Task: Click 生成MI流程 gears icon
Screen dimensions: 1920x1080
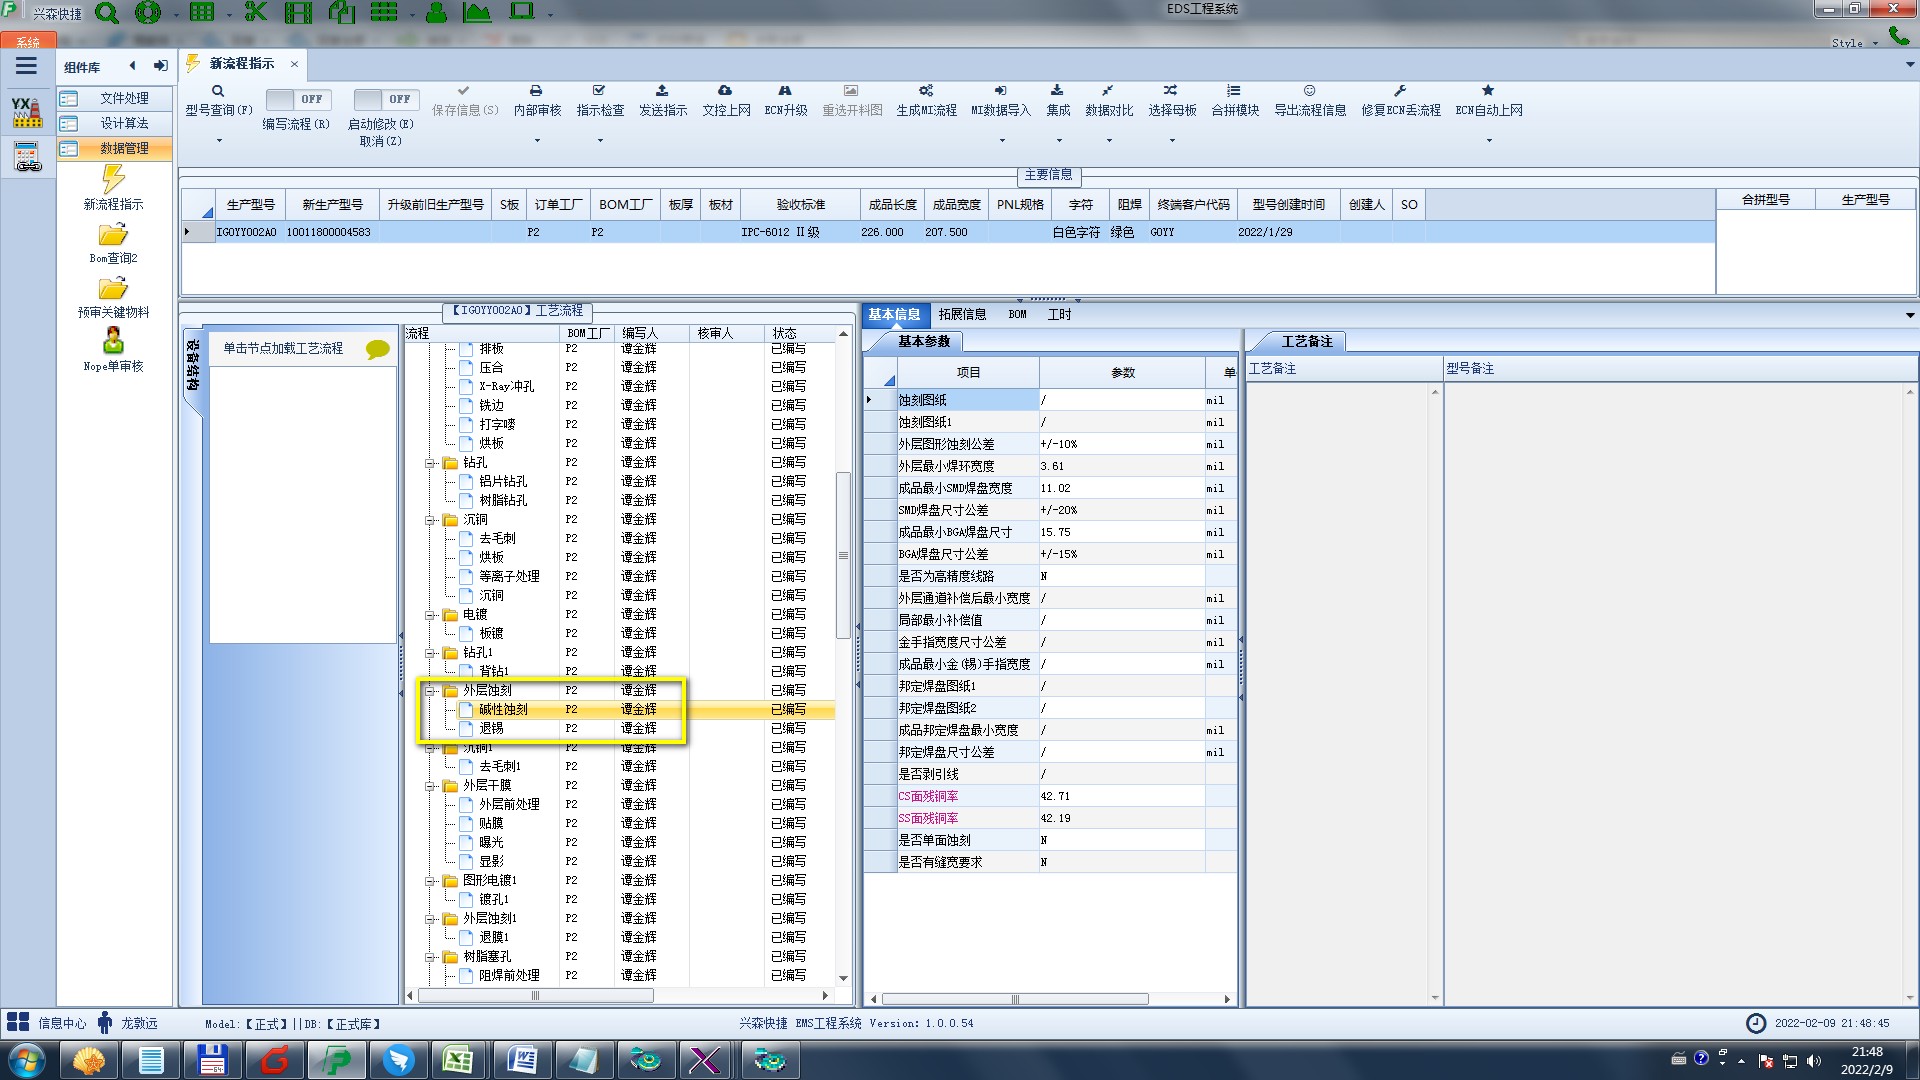Action: point(926,91)
